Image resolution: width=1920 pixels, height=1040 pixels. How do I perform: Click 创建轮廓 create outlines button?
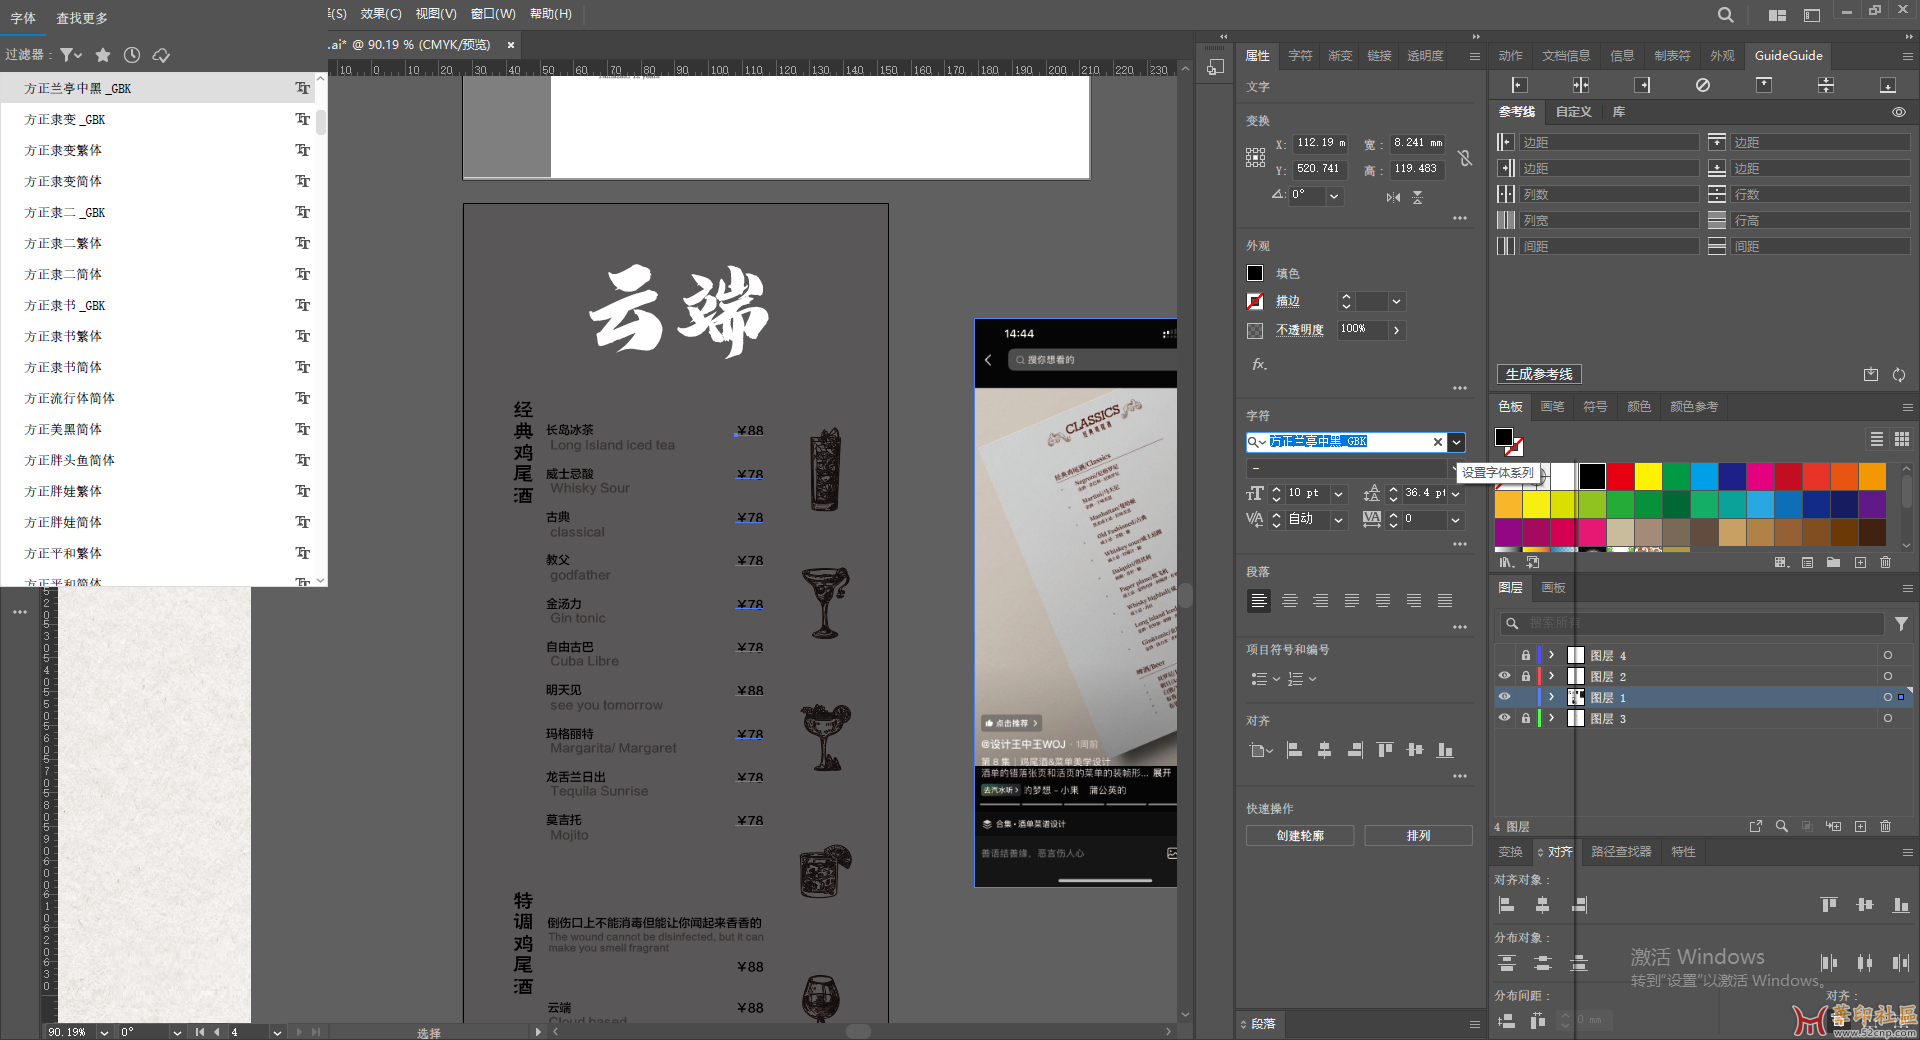[x=1300, y=836]
